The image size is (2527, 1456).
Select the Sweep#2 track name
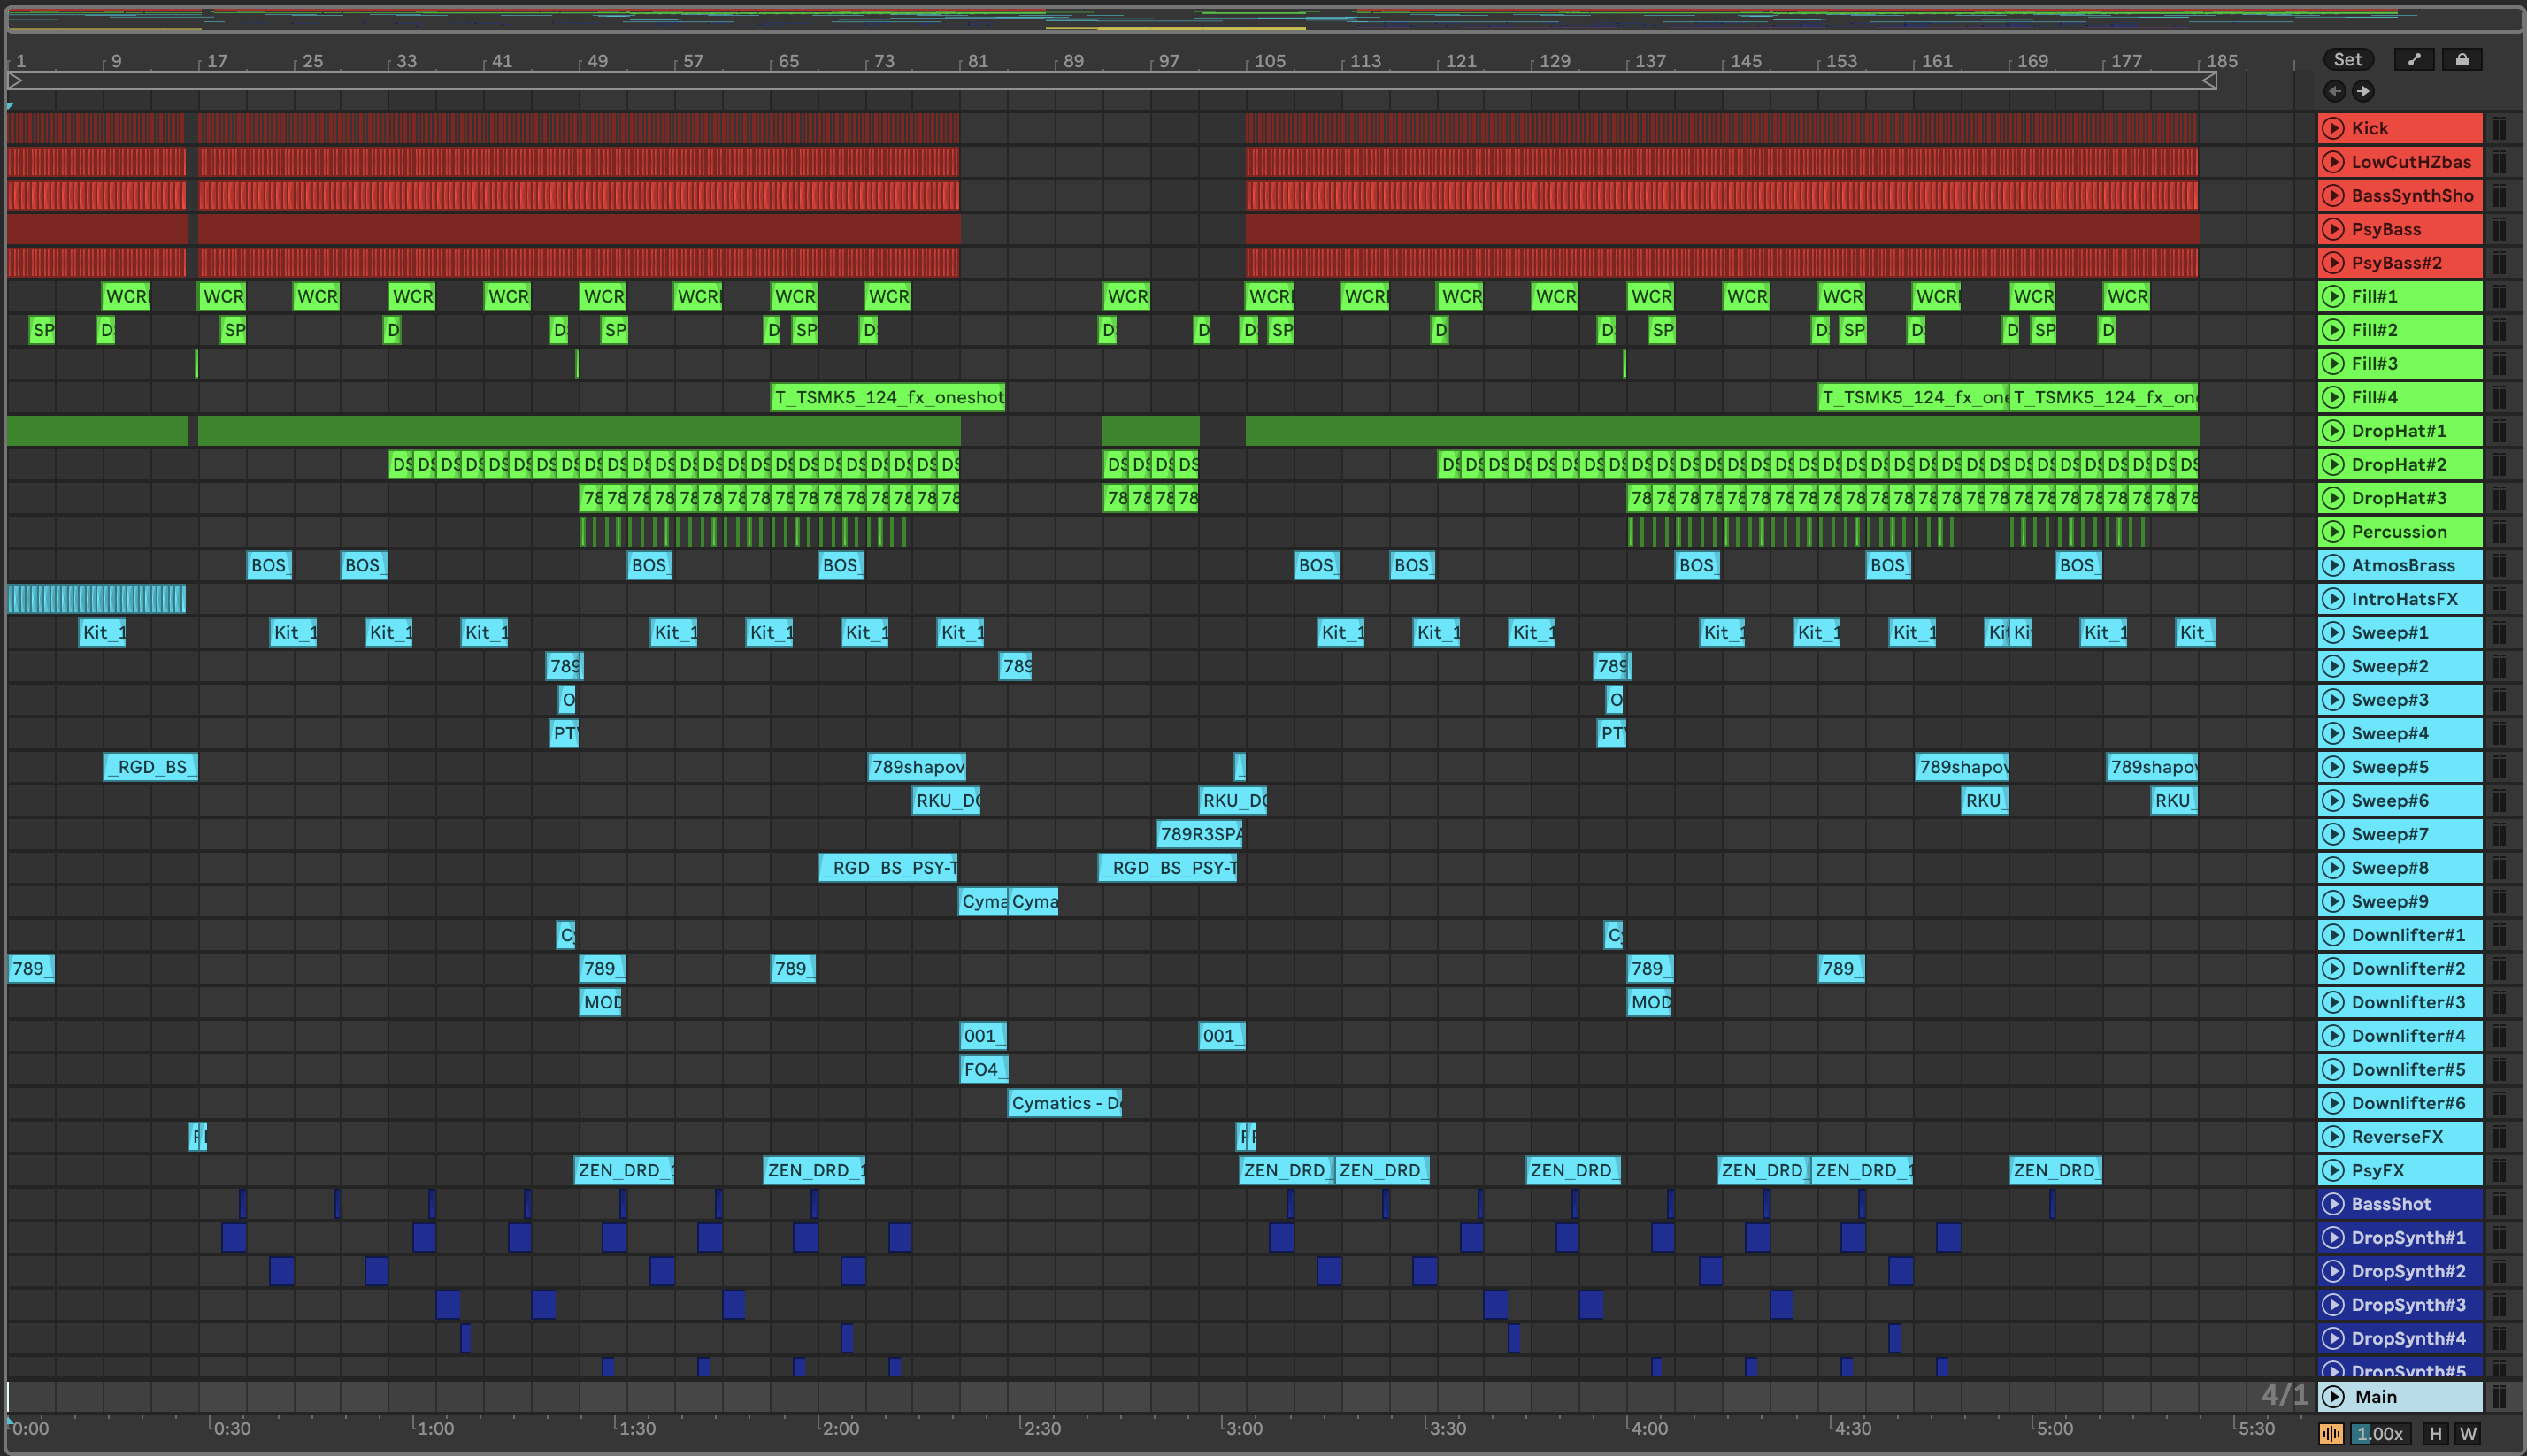tap(2390, 666)
